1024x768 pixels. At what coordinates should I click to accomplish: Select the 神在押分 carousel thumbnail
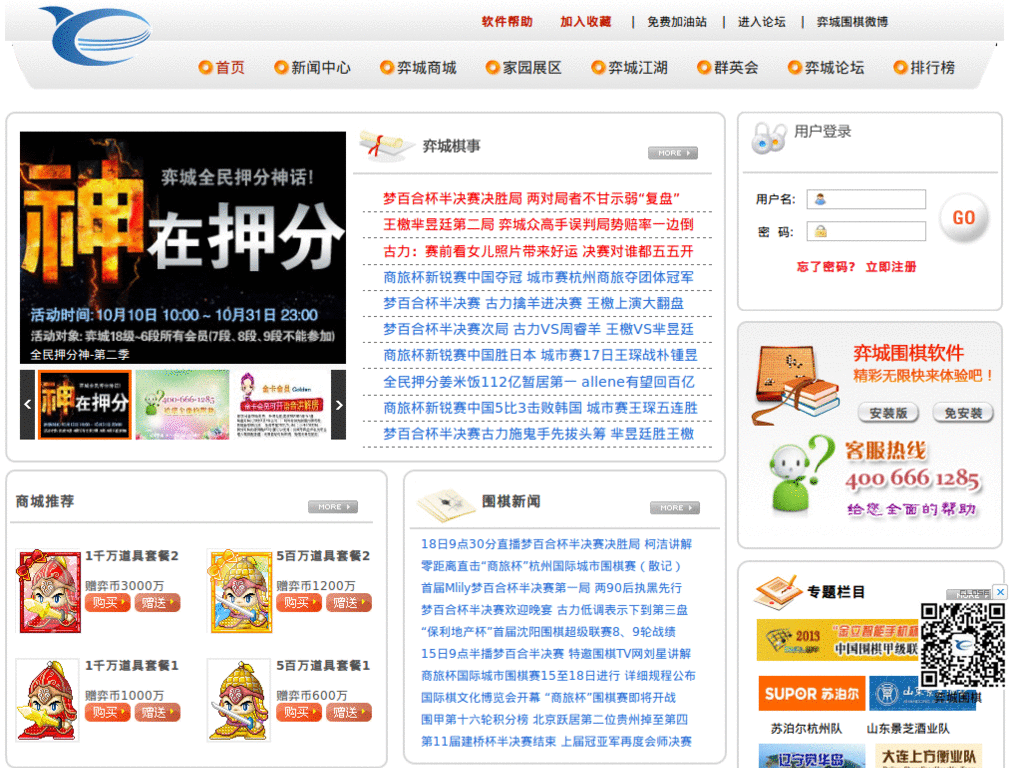tap(85, 405)
